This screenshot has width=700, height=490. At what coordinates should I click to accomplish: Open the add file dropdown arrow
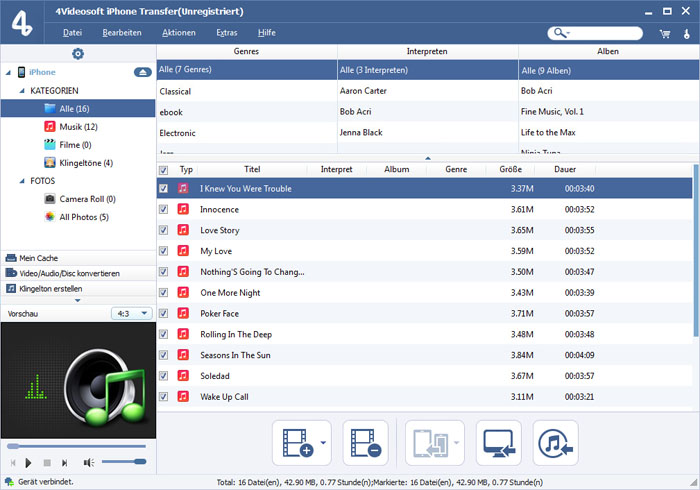[324, 443]
